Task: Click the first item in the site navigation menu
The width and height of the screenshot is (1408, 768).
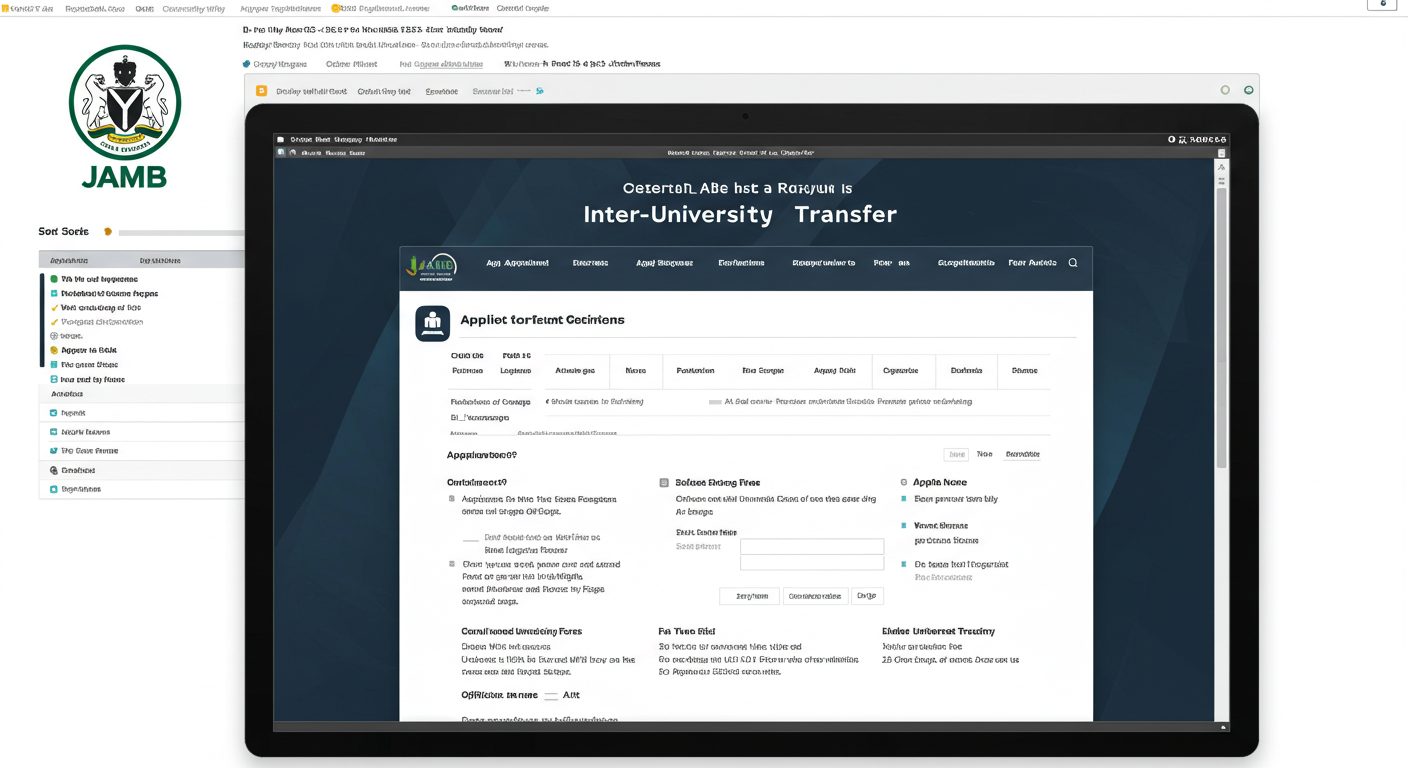Action: tap(517, 263)
